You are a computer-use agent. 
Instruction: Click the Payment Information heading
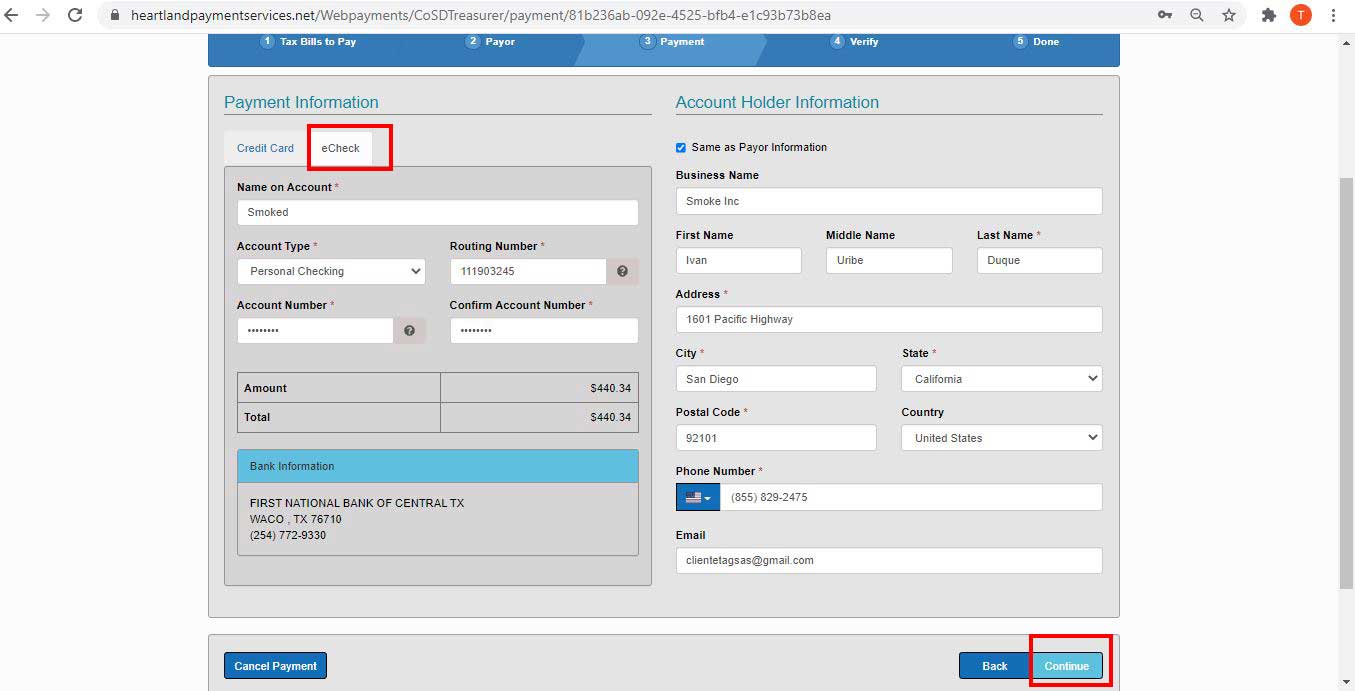tap(301, 102)
